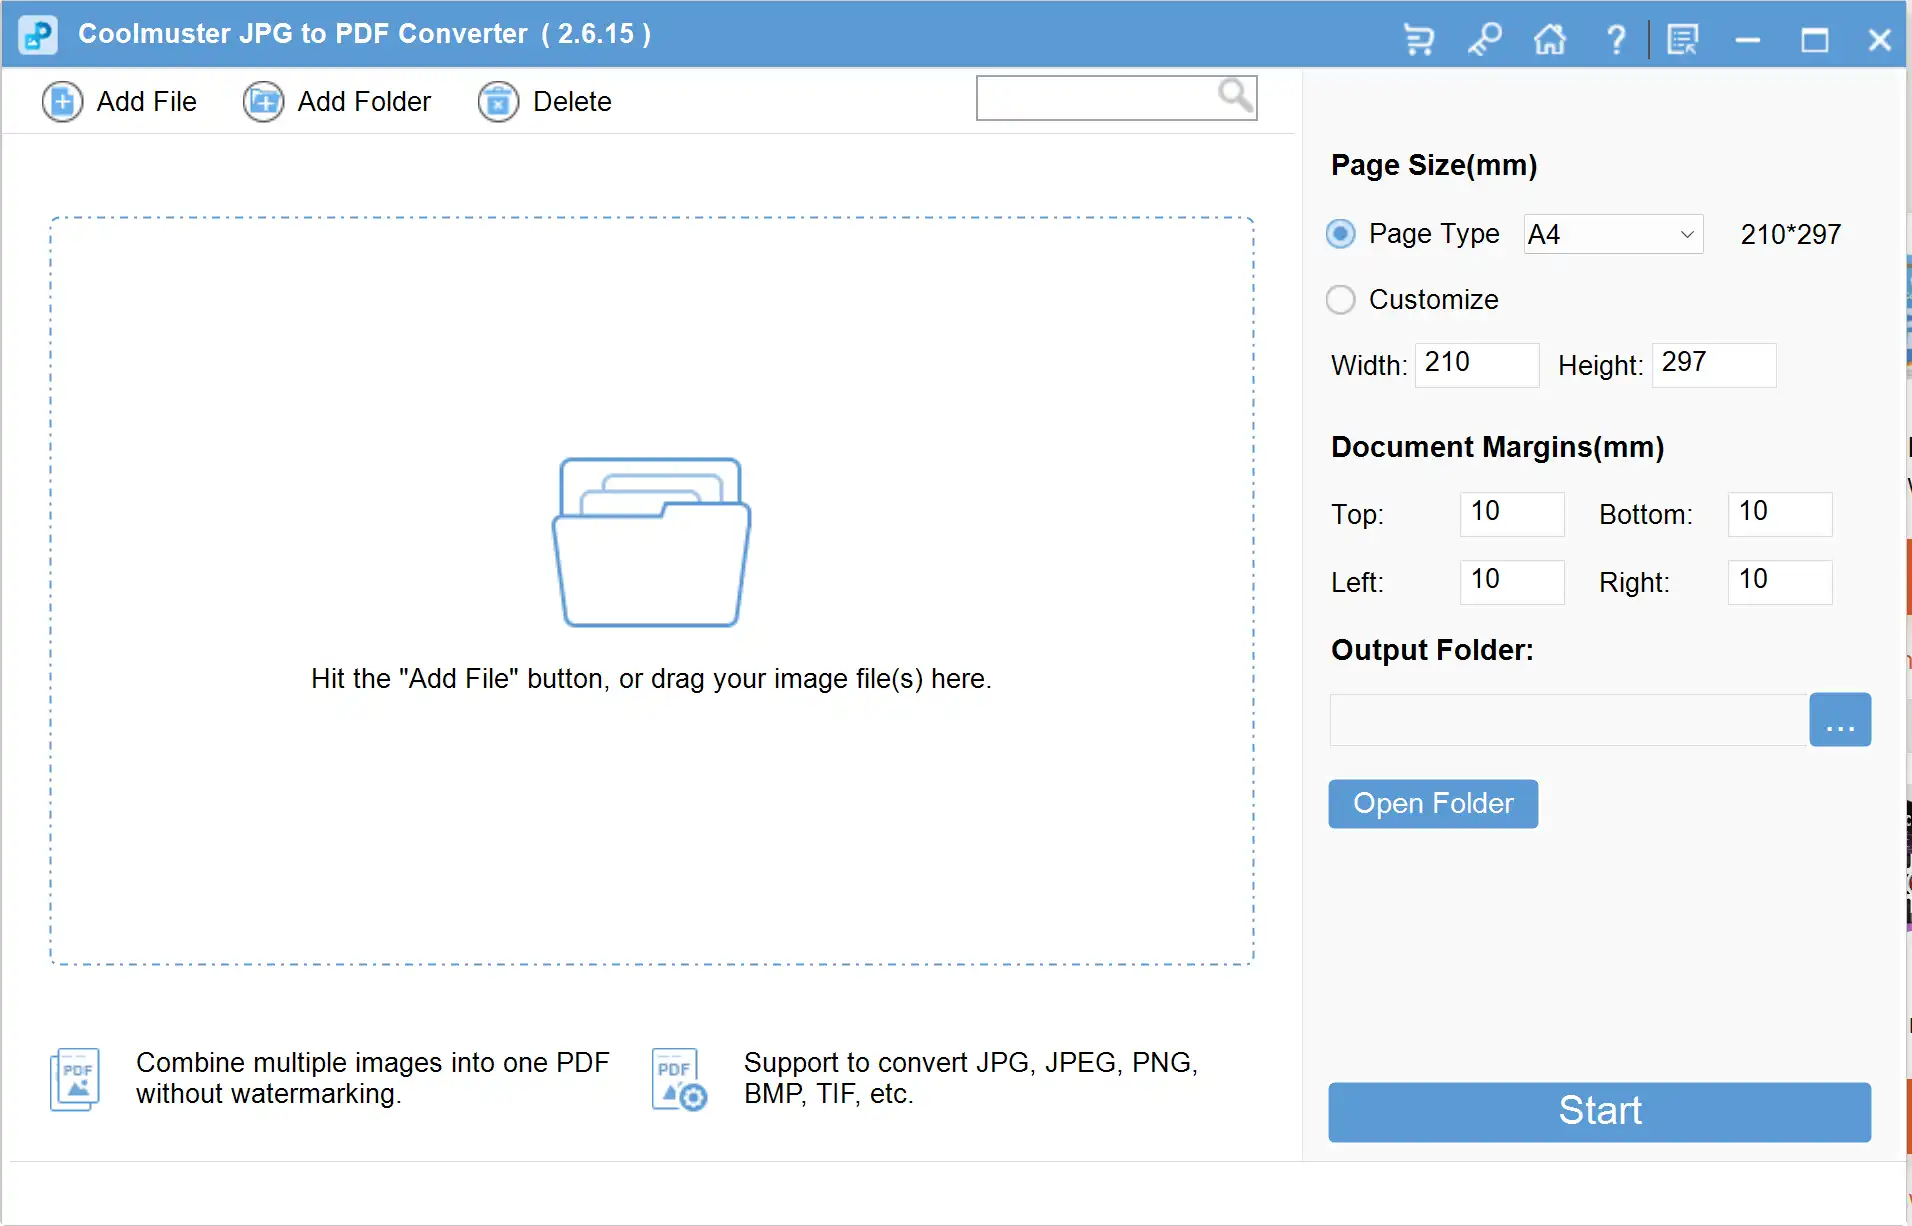Screen dimensions: 1912x1226
Task: Click the 210*297 size text
Action: [x=1790, y=235]
